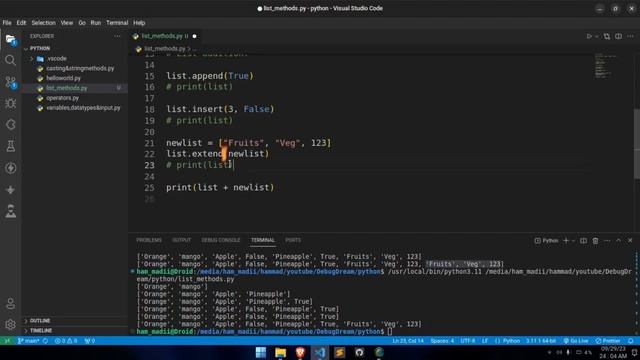Image resolution: width=640 pixels, height=360 pixels.
Task: Change encoding via UTF-8 status item
Action: (x=468, y=341)
